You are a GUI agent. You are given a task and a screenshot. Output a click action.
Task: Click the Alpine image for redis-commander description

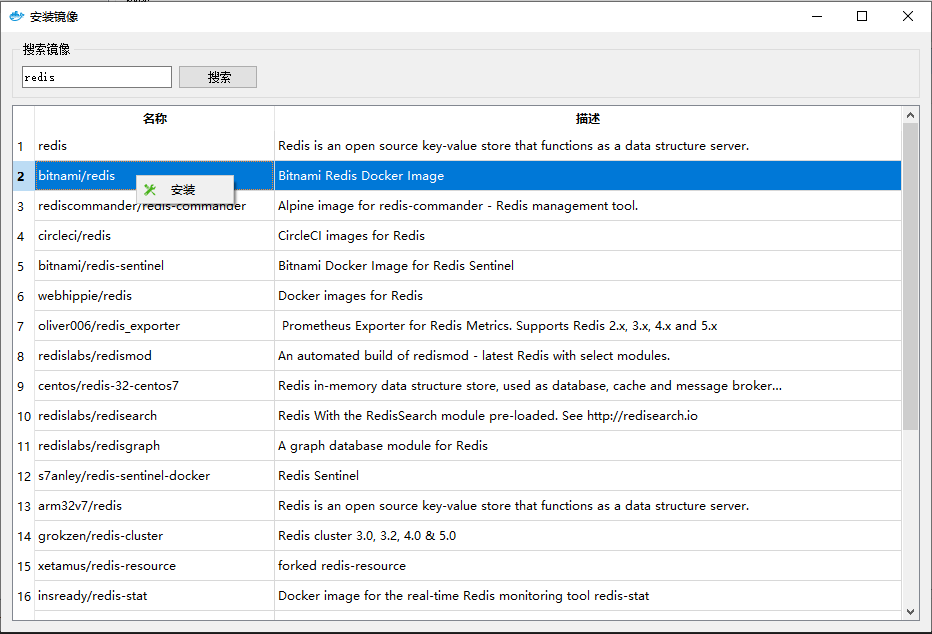(588, 206)
